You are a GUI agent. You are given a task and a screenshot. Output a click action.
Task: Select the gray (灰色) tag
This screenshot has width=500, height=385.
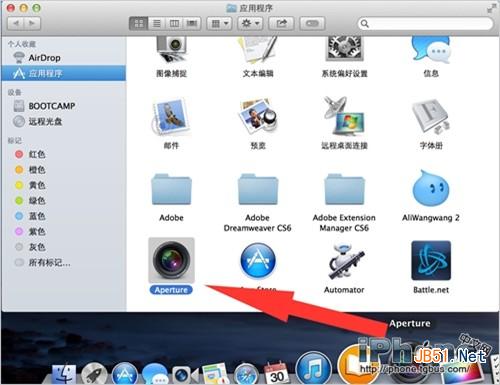[63, 247]
